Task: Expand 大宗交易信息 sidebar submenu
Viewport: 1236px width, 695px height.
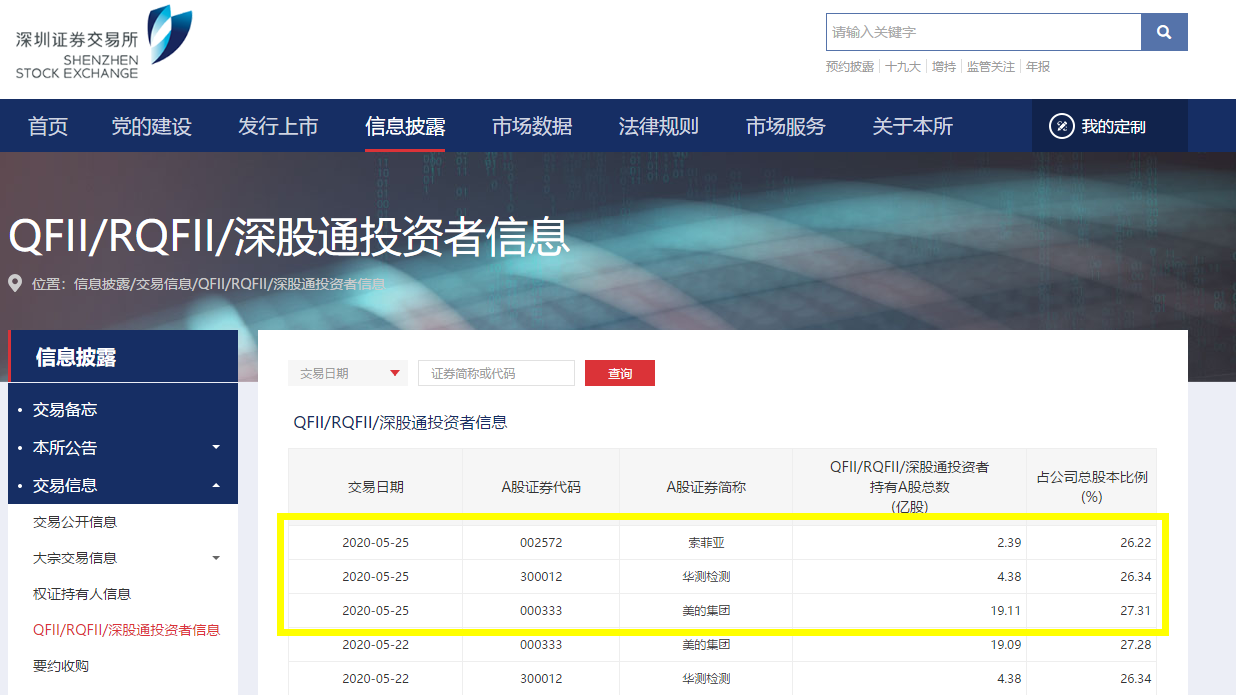Action: (x=123, y=558)
